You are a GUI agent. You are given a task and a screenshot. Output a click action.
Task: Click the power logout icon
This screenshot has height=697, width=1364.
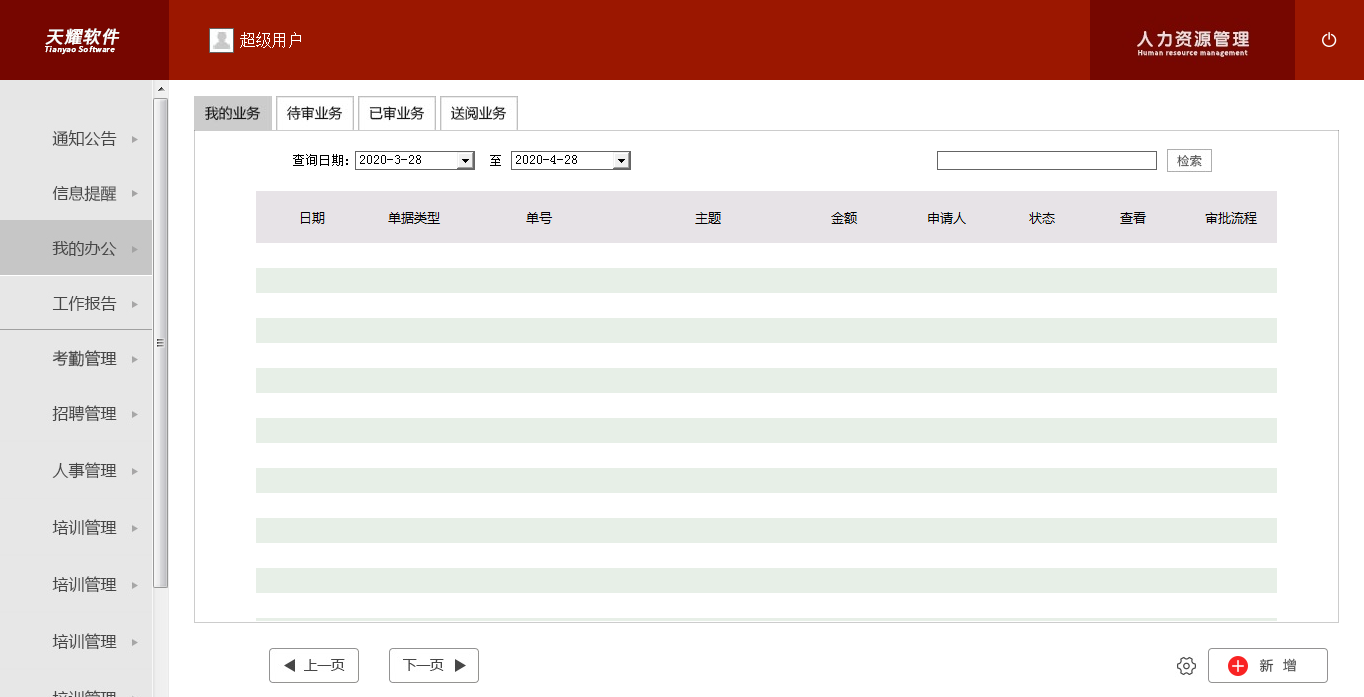coord(1329,40)
